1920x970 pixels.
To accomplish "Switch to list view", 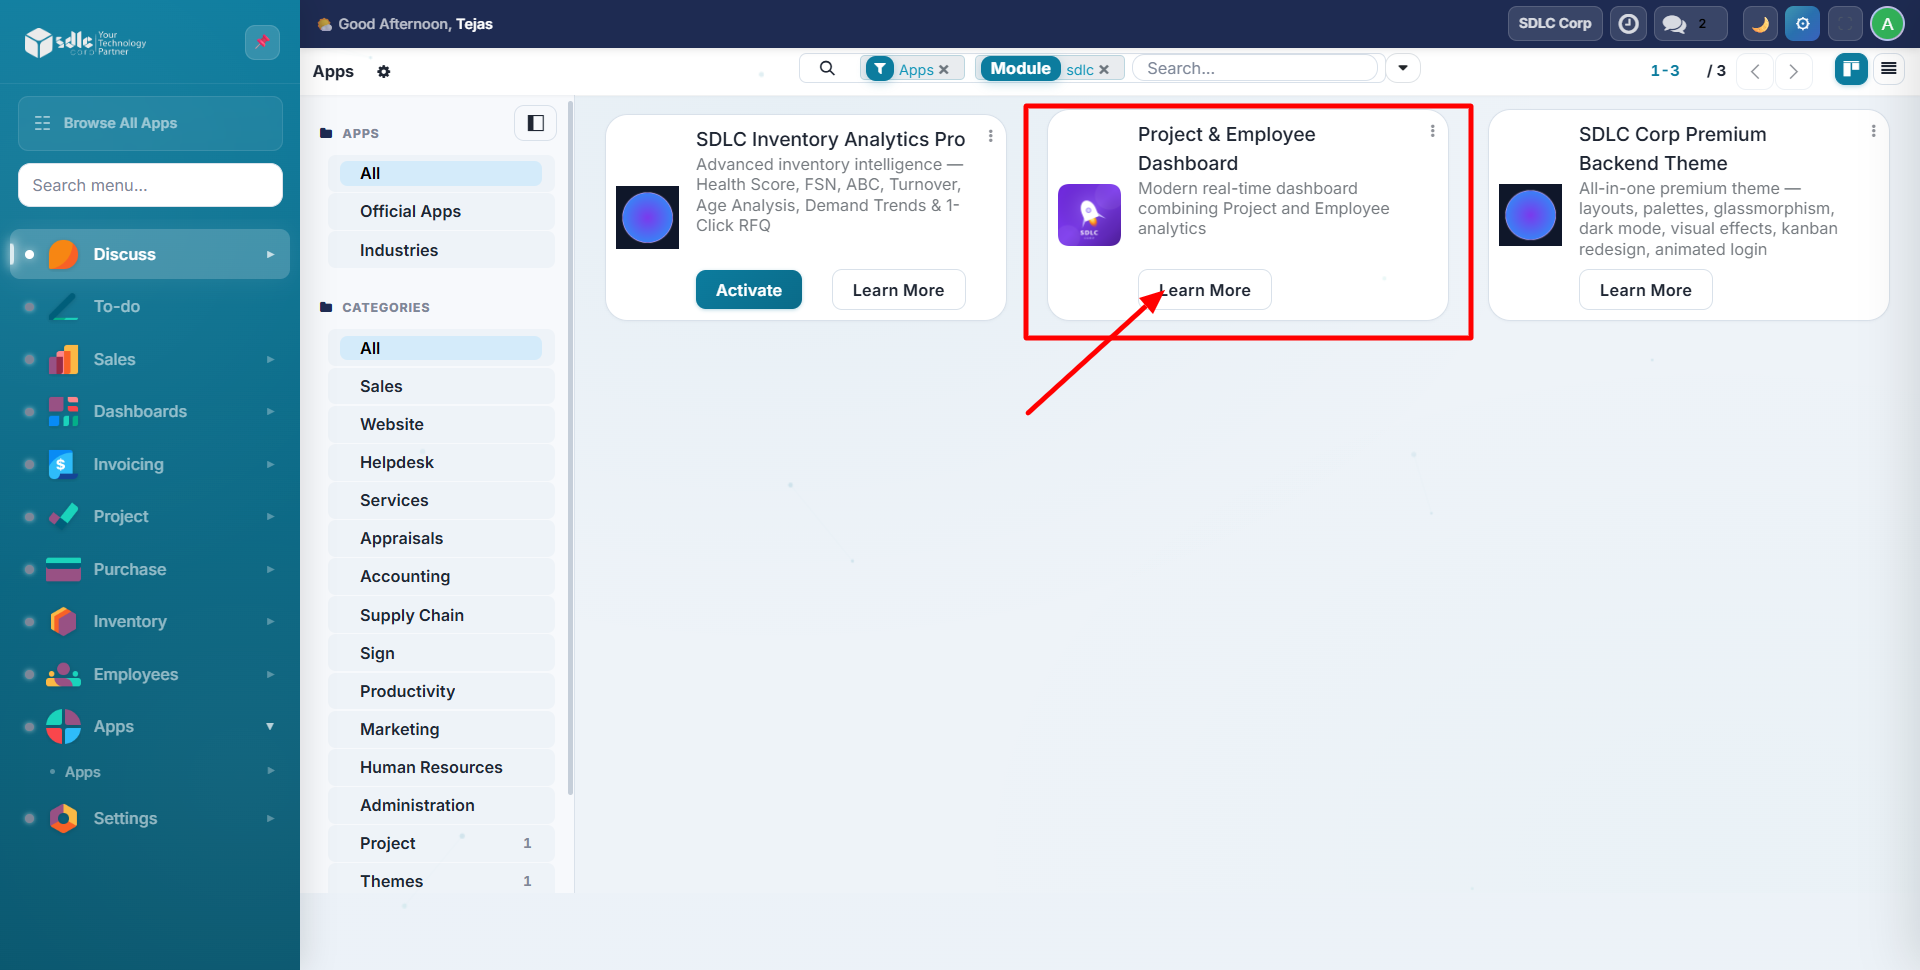I will 1888,69.
